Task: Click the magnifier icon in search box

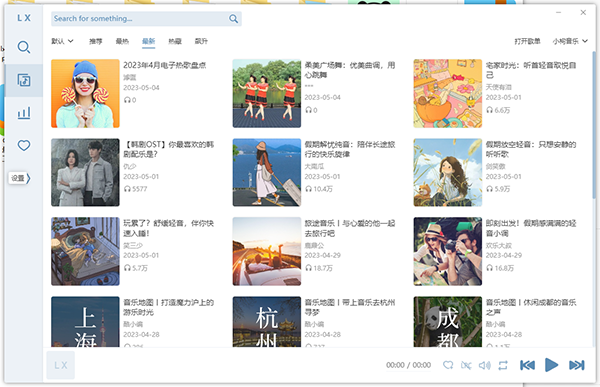Action: point(233,19)
